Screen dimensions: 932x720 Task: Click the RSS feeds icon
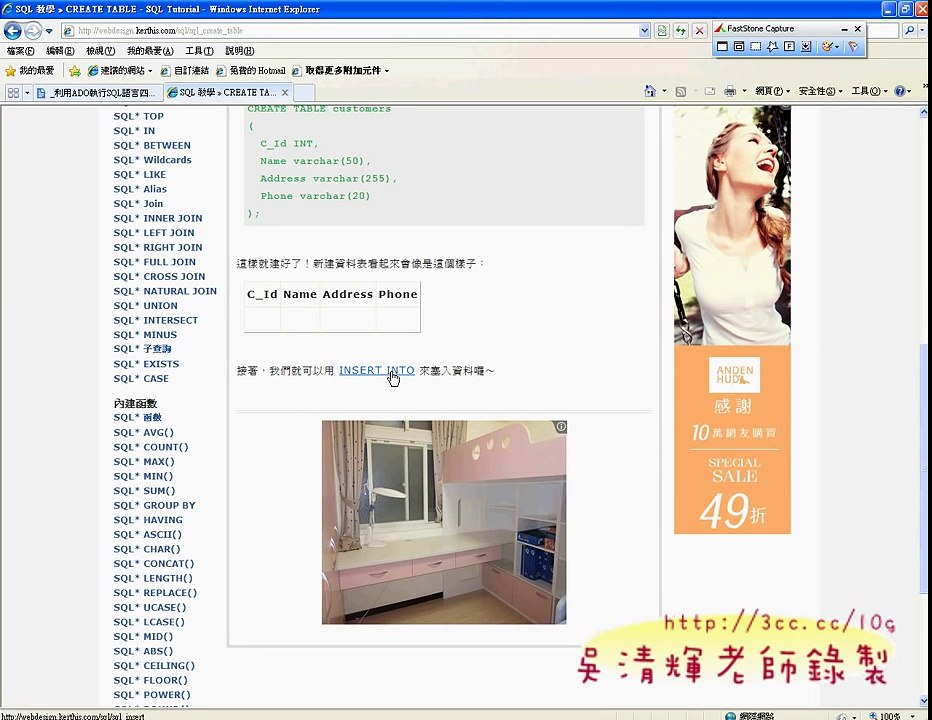pos(681,91)
